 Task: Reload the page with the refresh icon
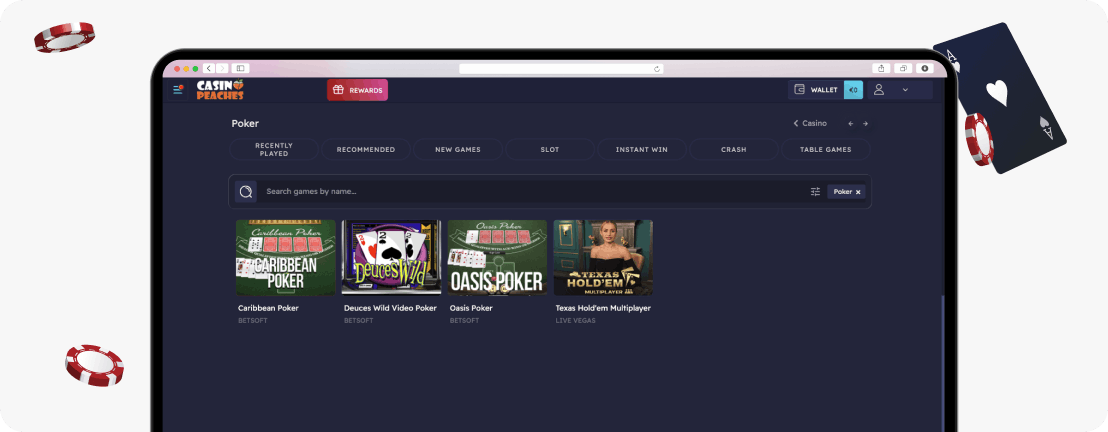tap(657, 69)
